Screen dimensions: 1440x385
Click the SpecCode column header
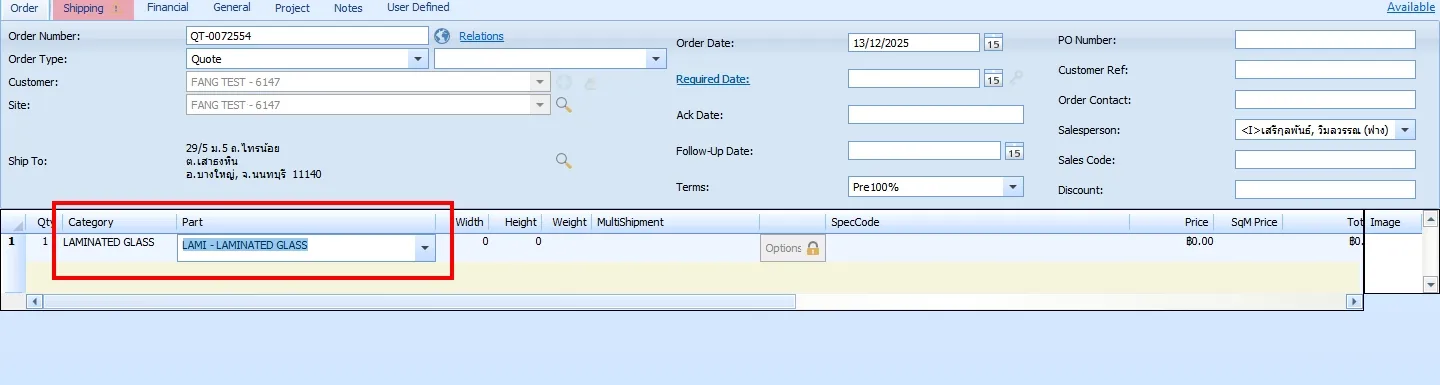(977, 222)
